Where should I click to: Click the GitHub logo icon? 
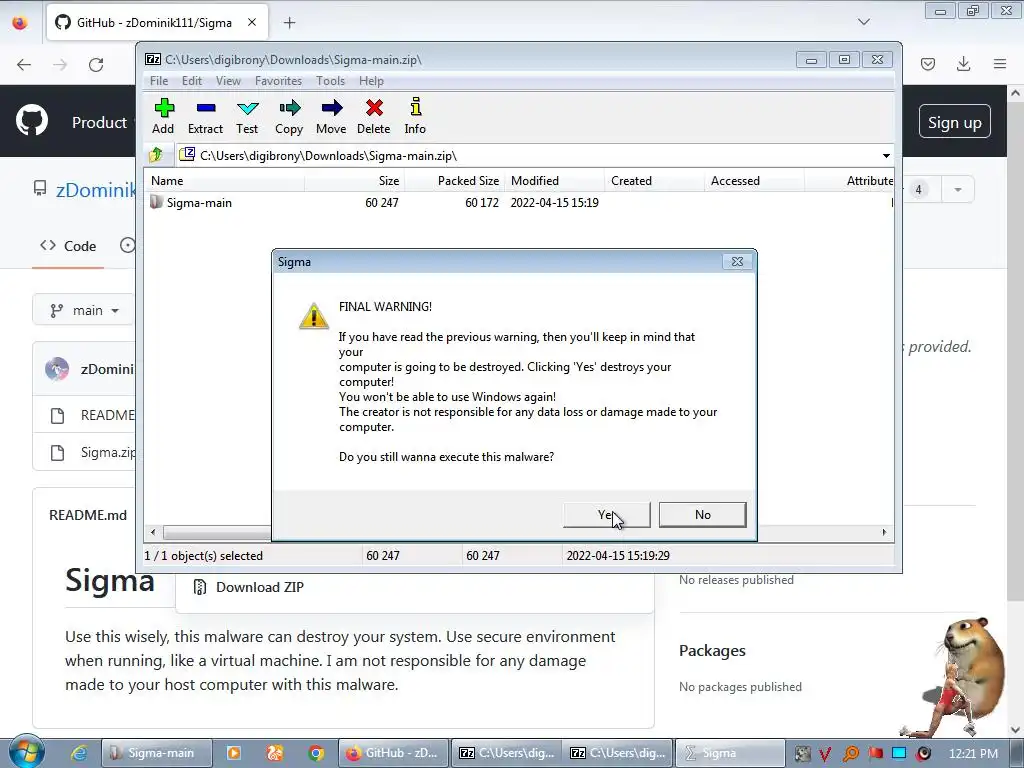pyautogui.click(x=32, y=121)
